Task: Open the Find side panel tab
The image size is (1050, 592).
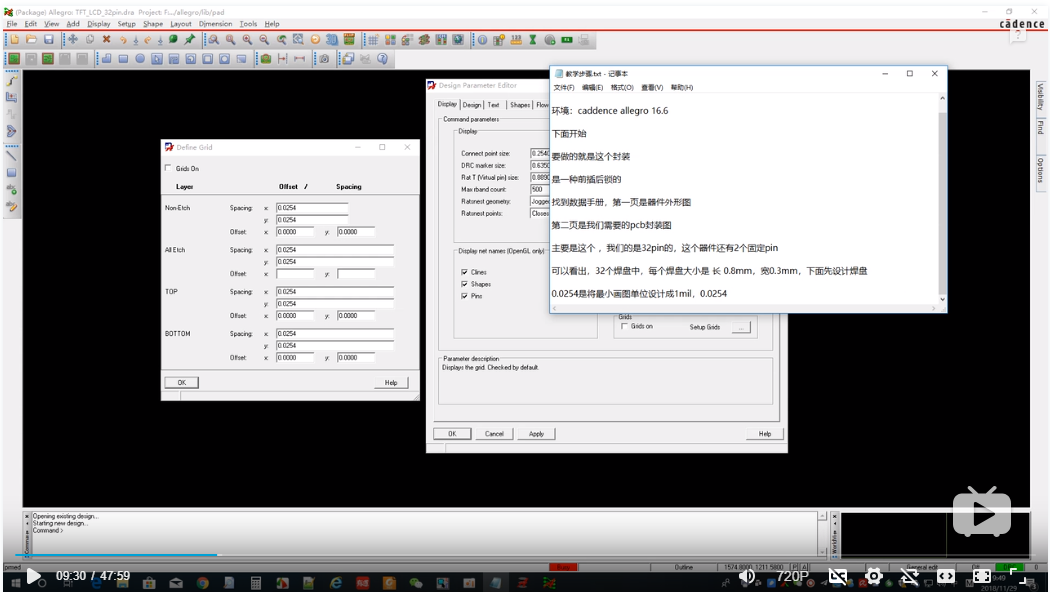Action: pyautogui.click(x=1040, y=127)
